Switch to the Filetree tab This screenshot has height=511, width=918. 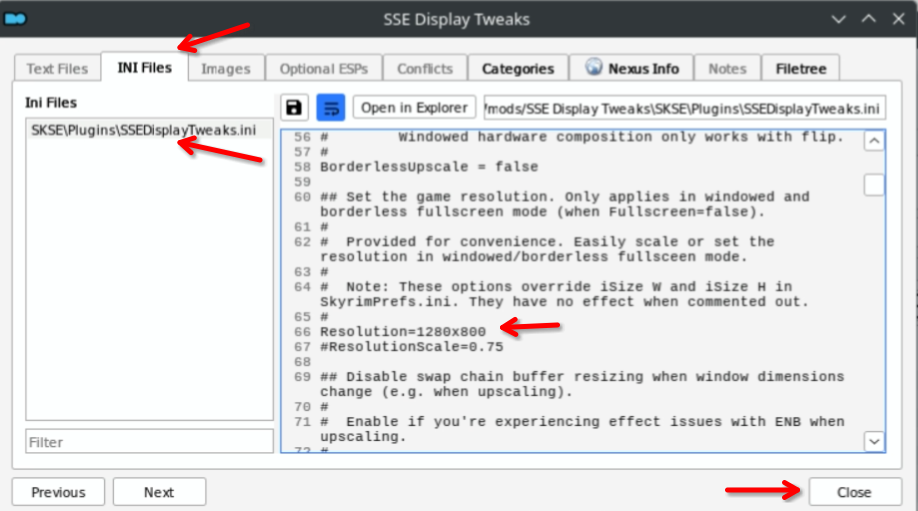[x=800, y=68]
